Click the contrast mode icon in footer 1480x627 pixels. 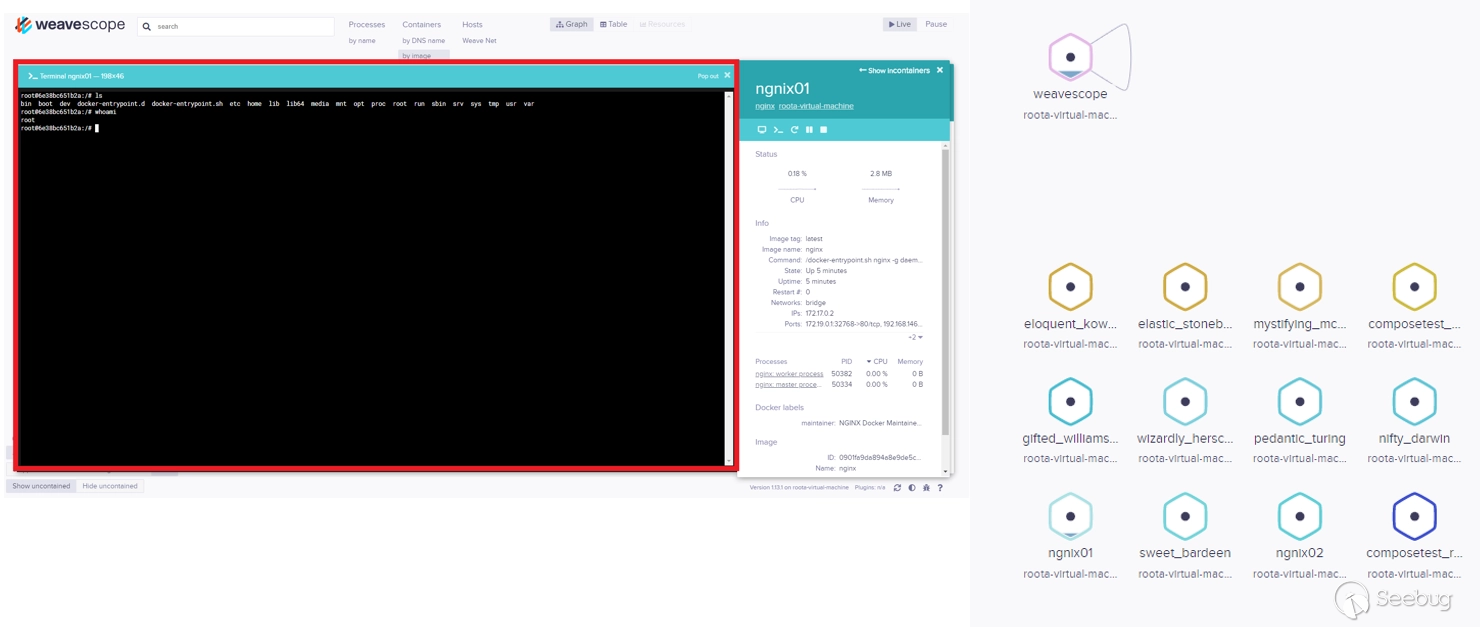point(911,488)
